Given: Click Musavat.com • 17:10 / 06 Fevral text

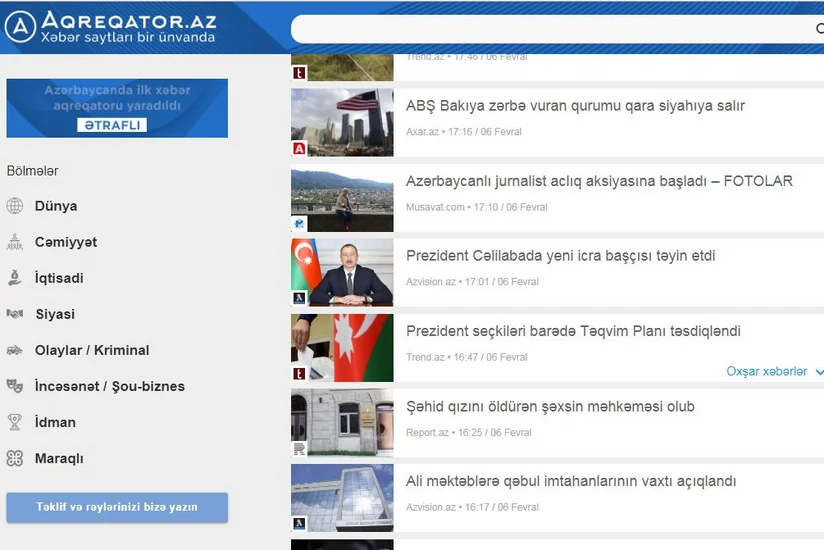Looking at the screenshot, I should click(477, 207).
